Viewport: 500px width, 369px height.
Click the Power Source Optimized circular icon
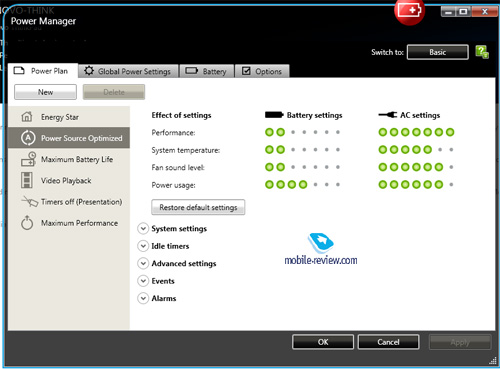click(28, 138)
